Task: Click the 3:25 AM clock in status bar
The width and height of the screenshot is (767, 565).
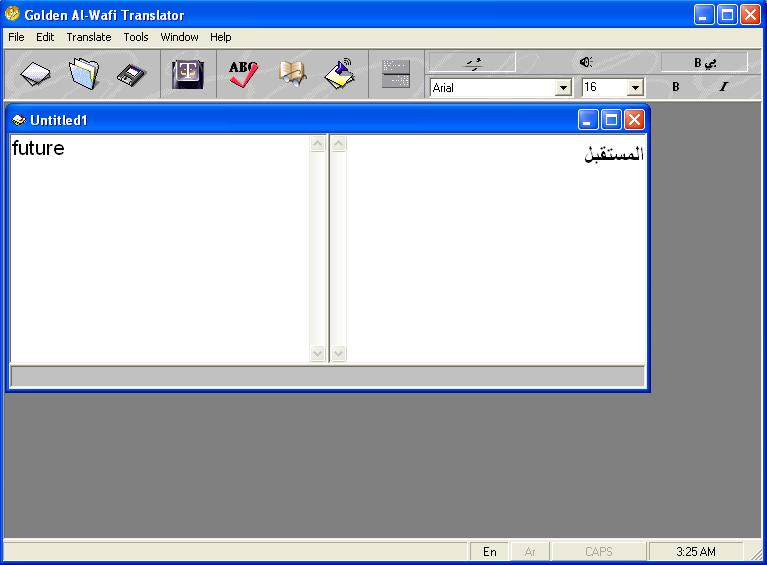Action: pos(696,552)
